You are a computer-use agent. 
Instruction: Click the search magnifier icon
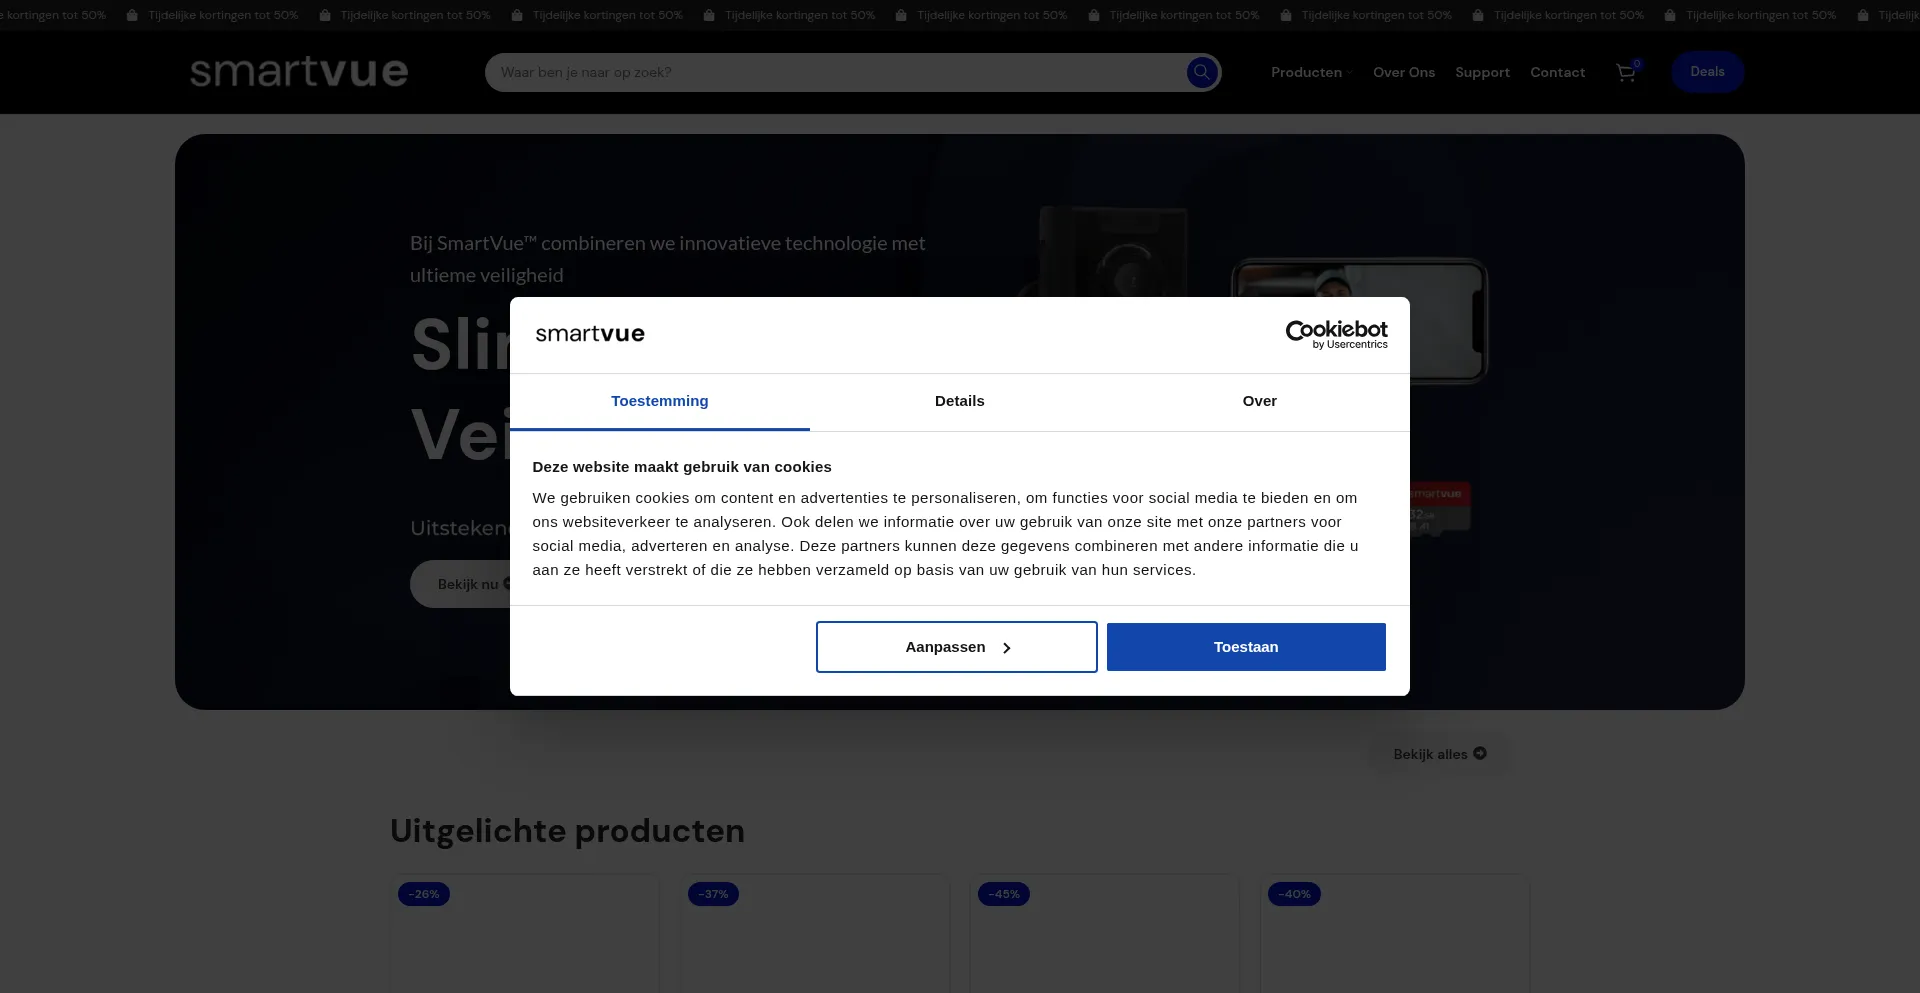click(x=1202, y=72)
